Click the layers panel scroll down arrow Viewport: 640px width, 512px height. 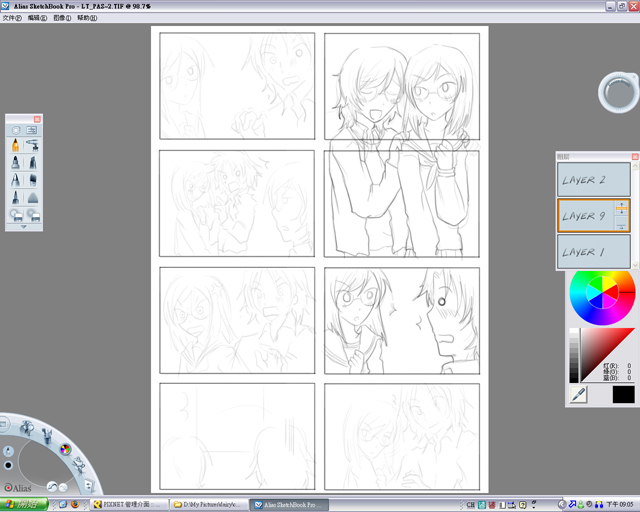[635, 265]
